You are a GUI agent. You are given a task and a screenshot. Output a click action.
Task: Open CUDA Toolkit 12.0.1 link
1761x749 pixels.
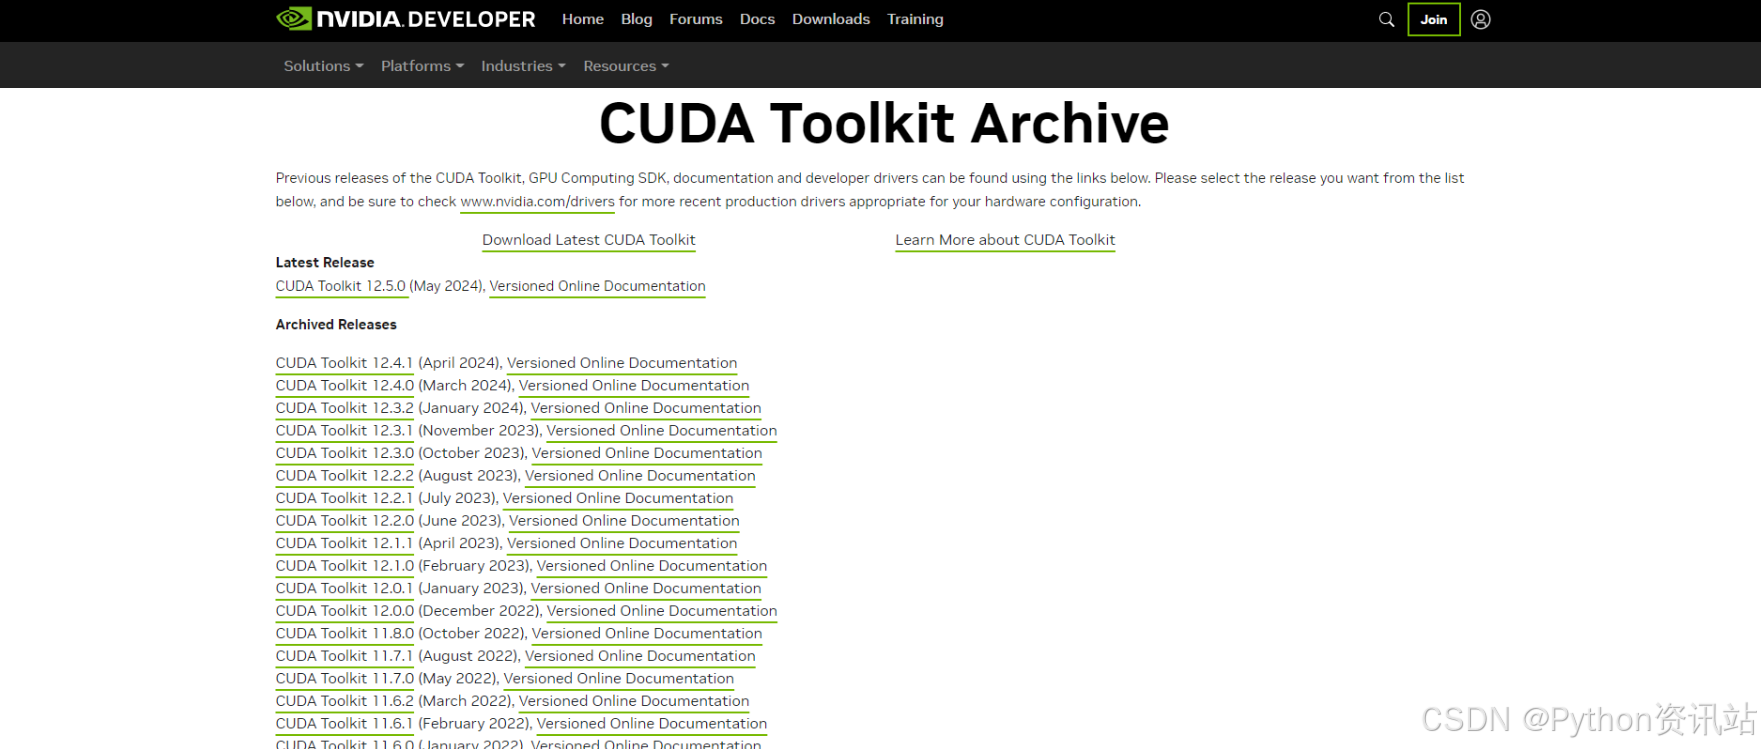pyautogui.click(x=344, y=588)
